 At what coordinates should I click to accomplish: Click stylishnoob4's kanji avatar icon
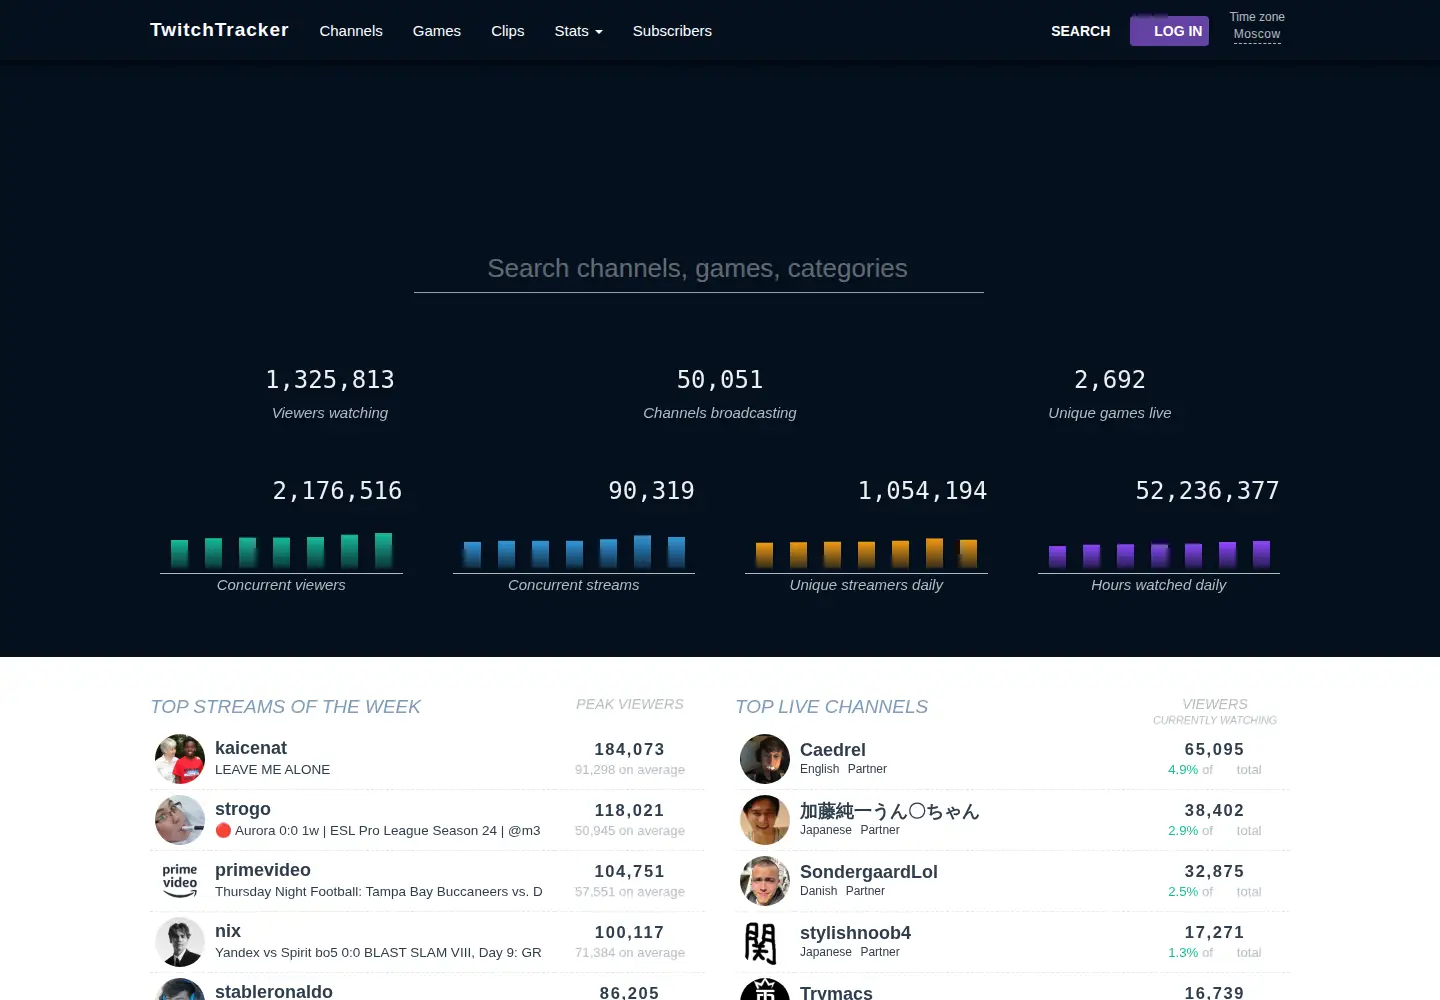click(x=765, y=942)
